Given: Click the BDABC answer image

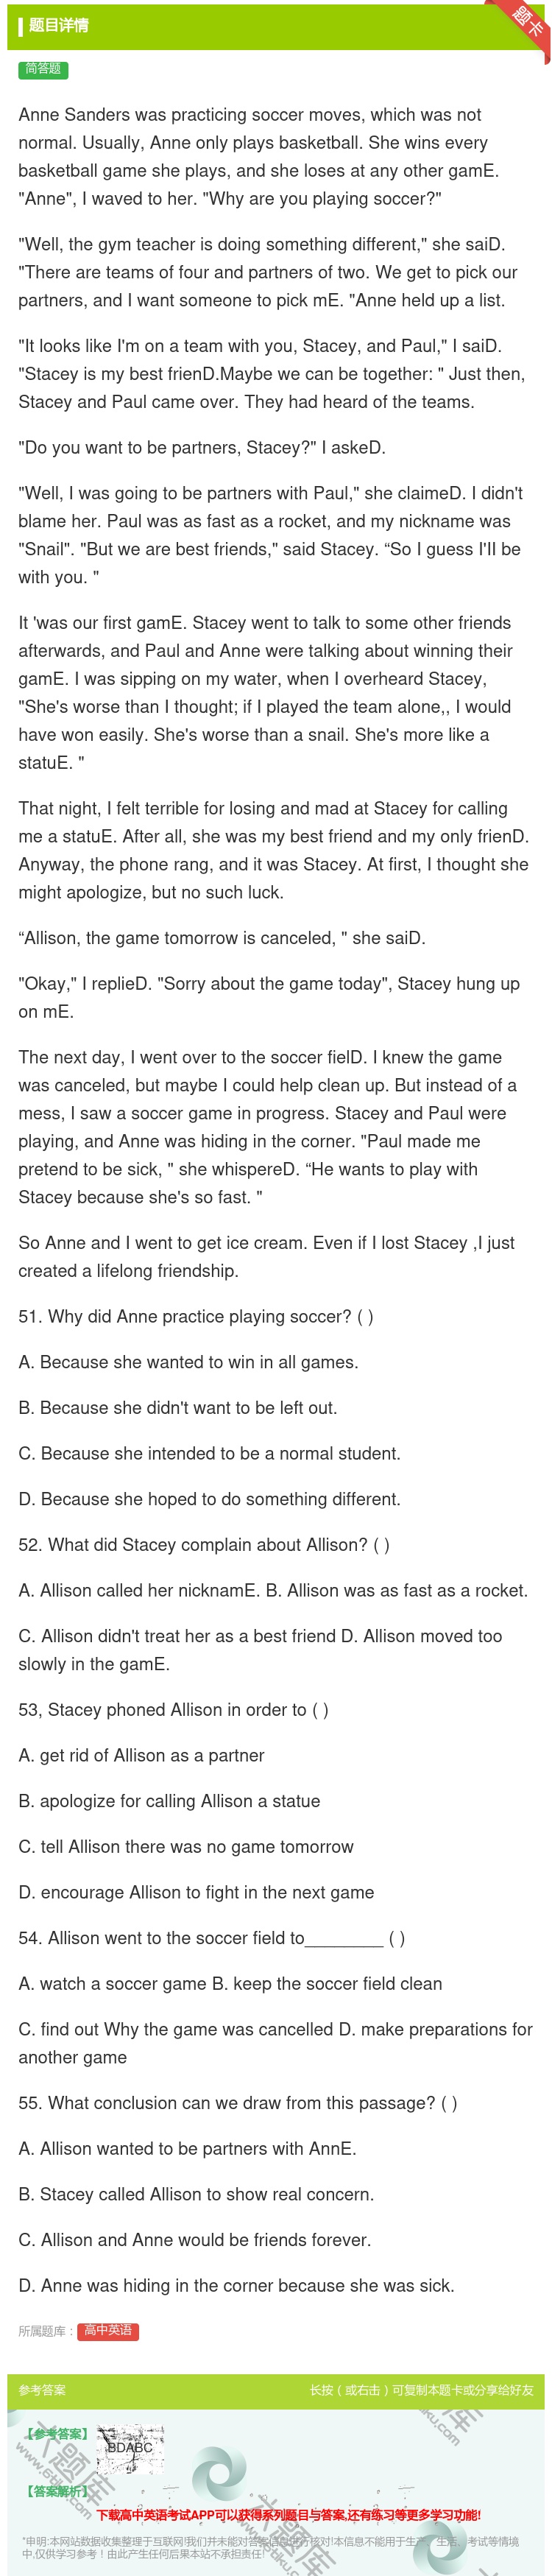Looking at the screenshot, I should point(130,2447).
